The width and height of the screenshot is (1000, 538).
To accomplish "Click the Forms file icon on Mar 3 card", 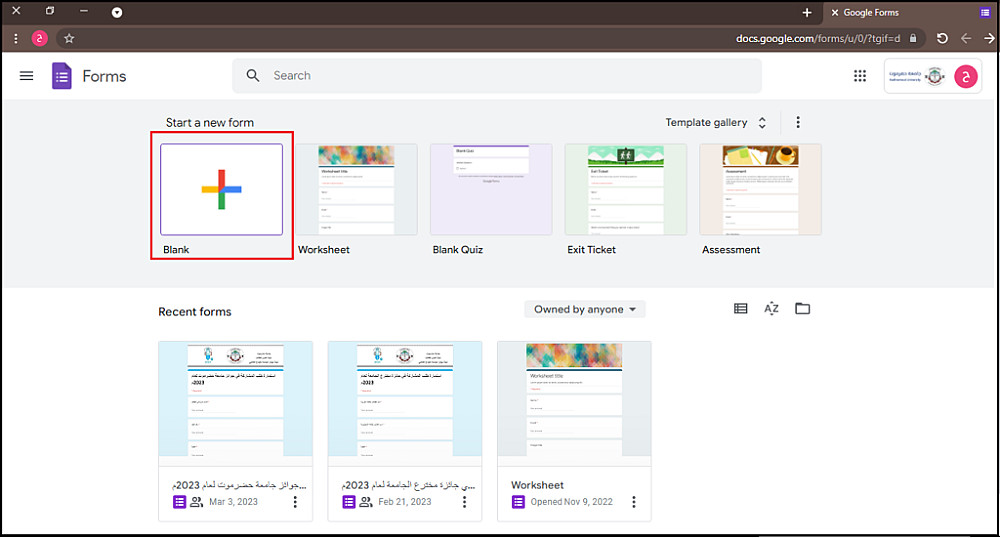I will tap(179, 502).
